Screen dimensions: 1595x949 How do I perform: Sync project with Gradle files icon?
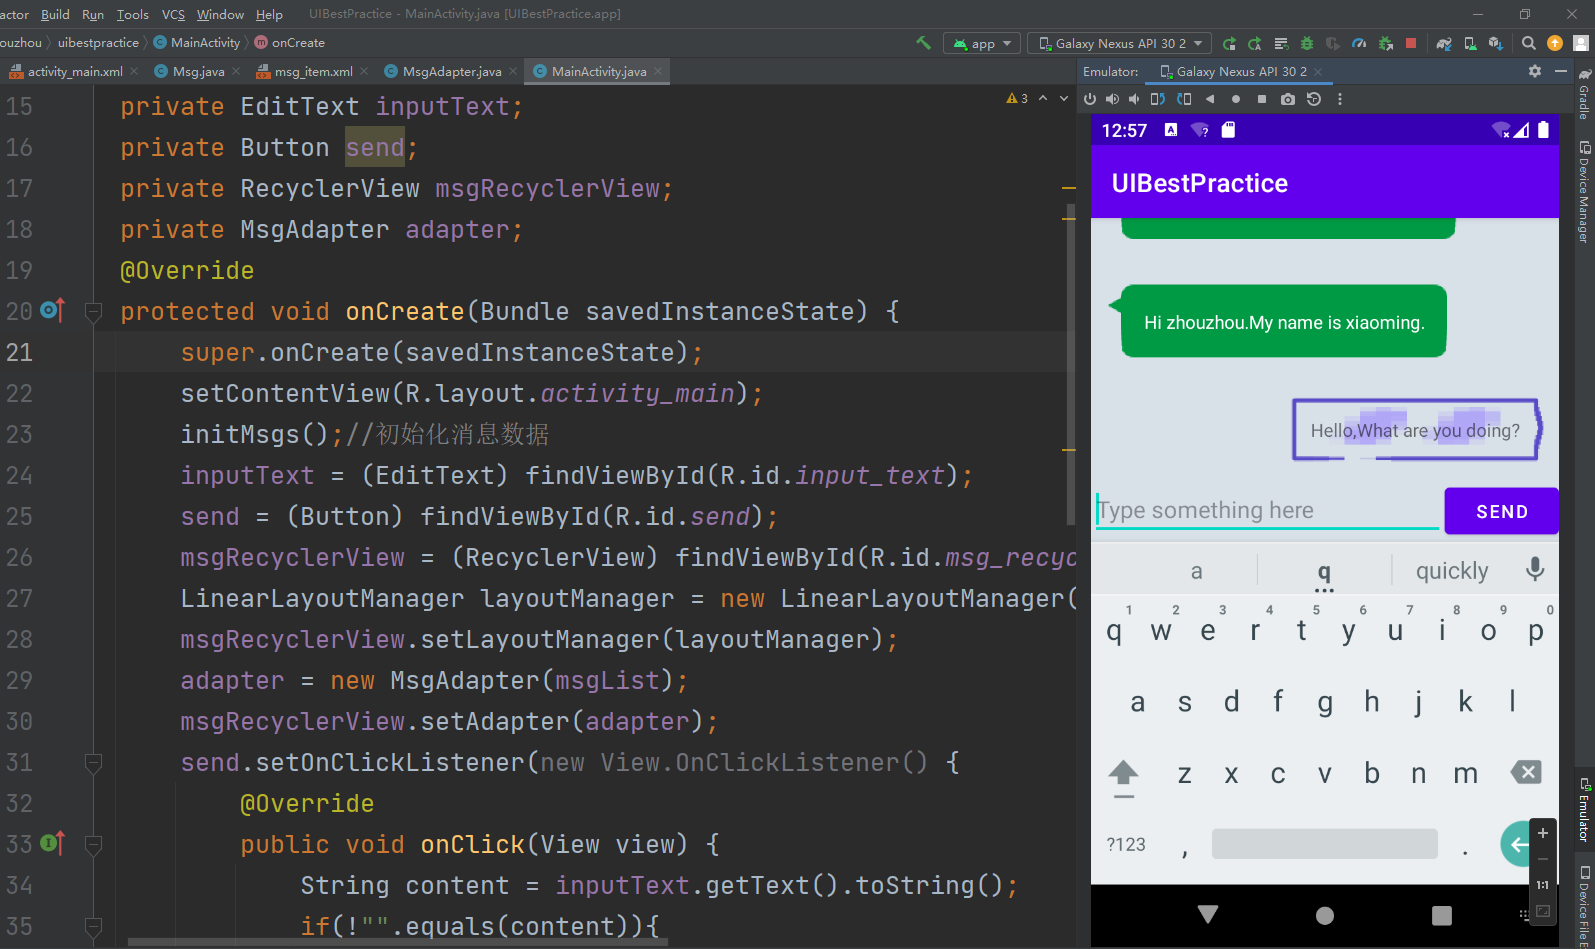(x=1444, y=43)
